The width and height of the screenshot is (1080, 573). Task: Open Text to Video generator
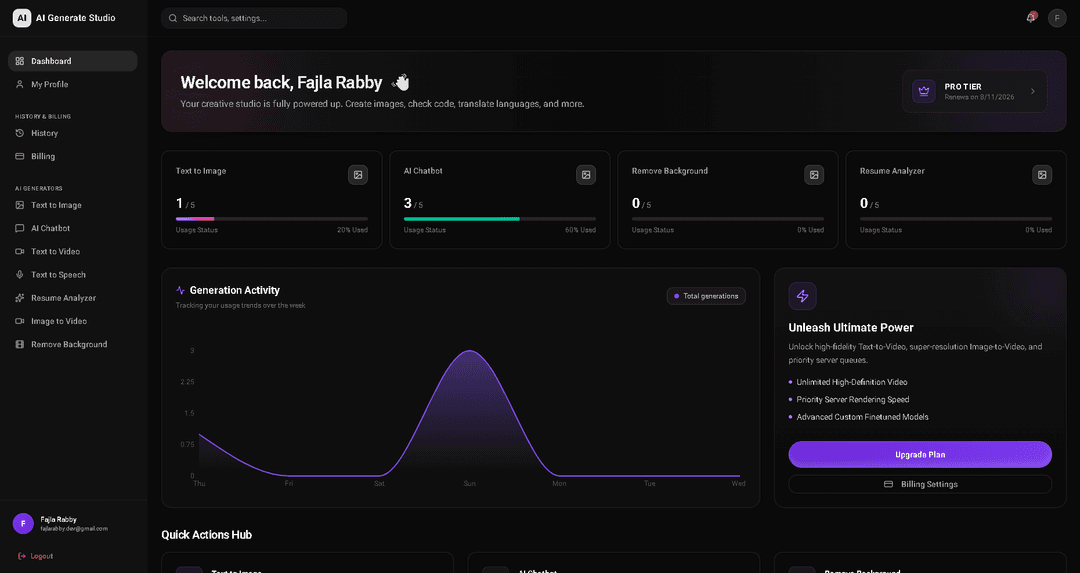[73, 251]
